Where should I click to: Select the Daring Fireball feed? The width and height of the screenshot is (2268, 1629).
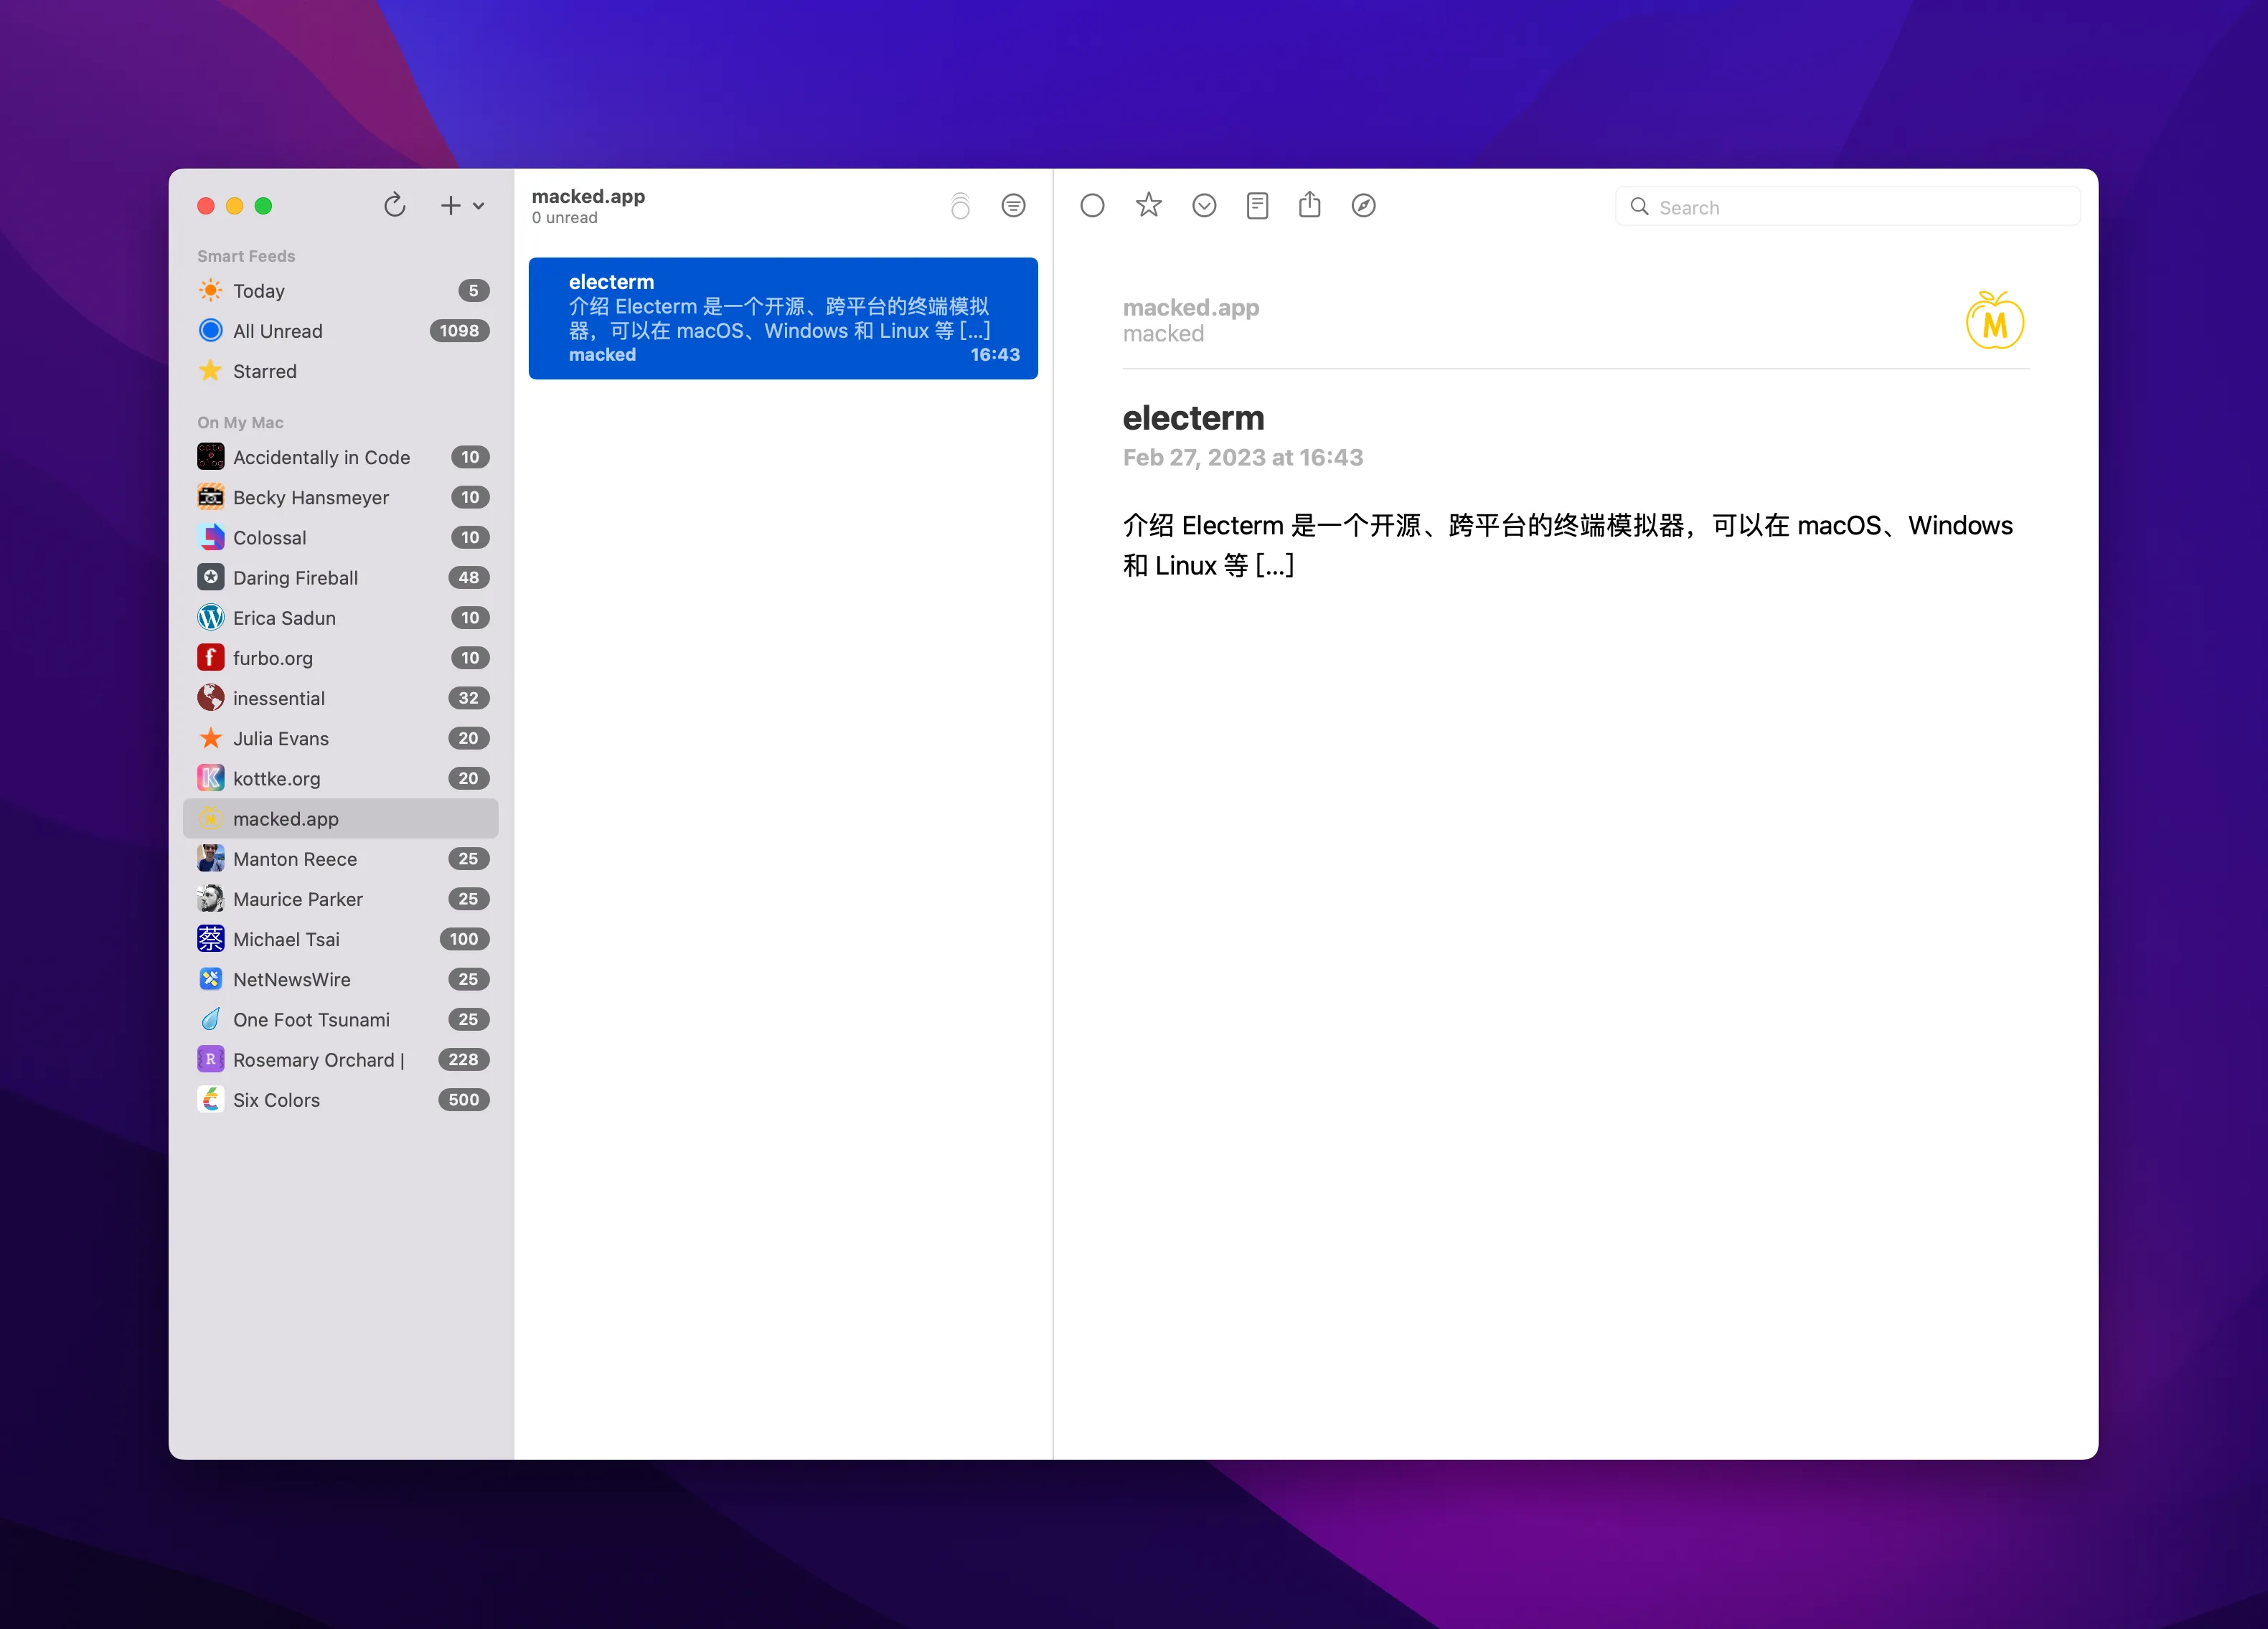click(x=295, y=577)
